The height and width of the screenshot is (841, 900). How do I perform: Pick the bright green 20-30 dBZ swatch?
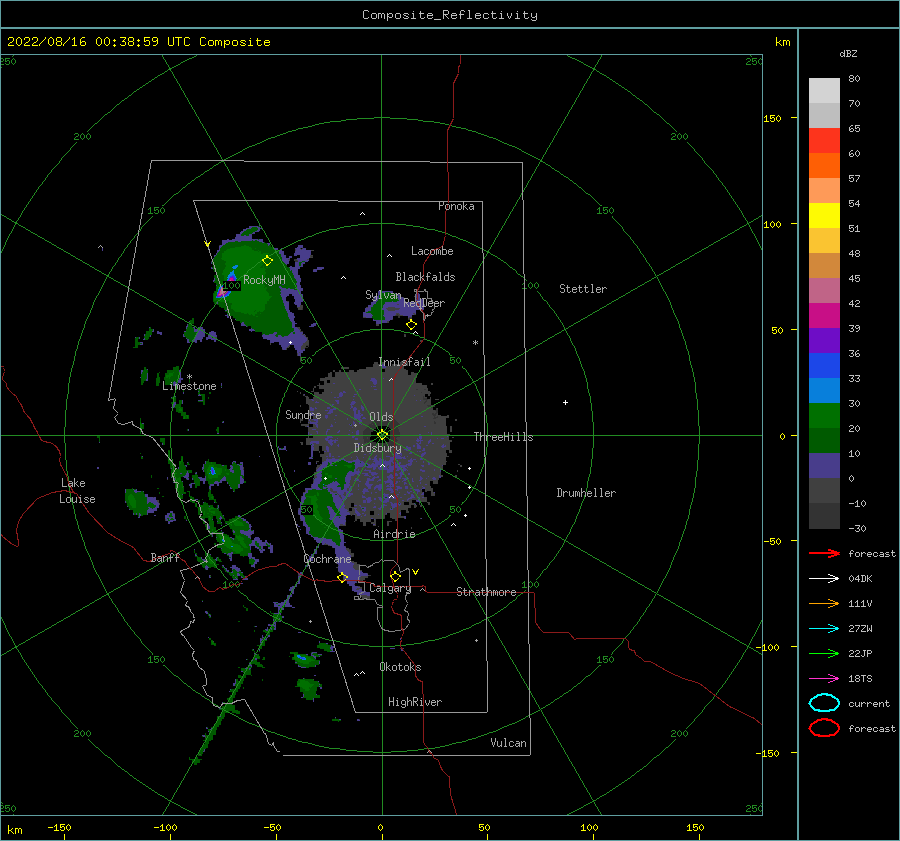pos(824,416)
